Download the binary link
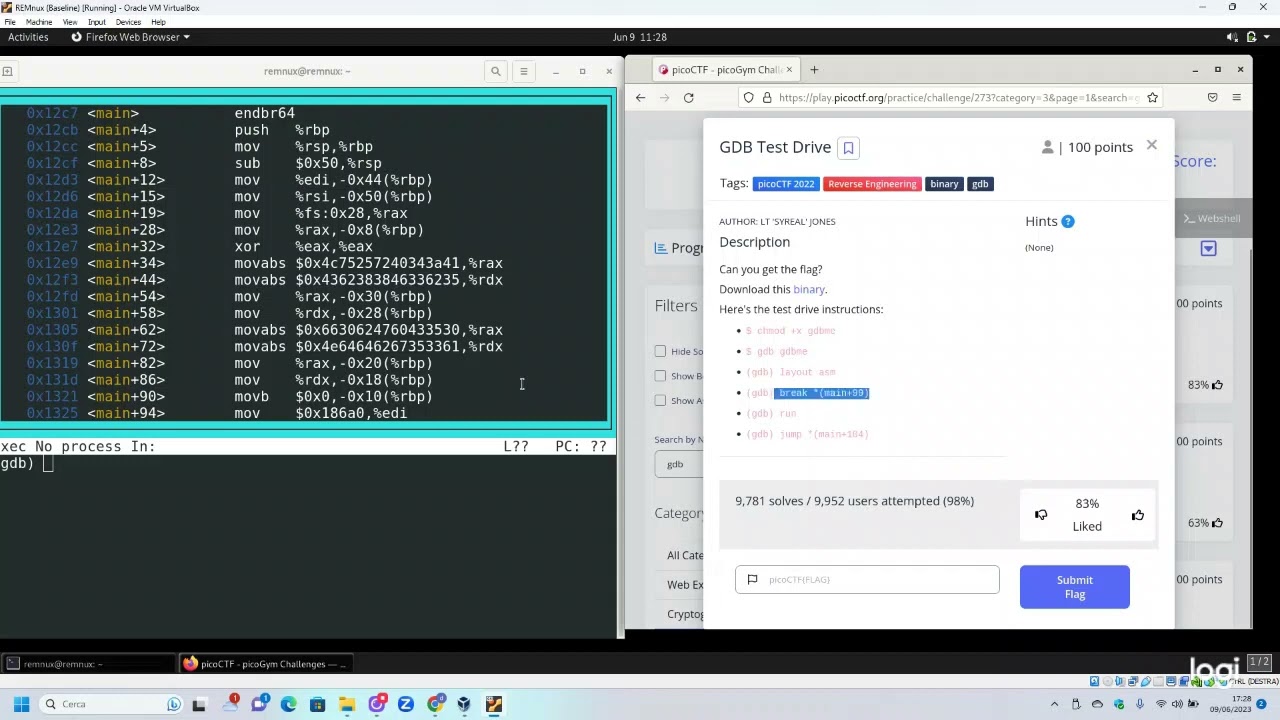Screen dimensions: 1280x720 click(x=809, y=289)
